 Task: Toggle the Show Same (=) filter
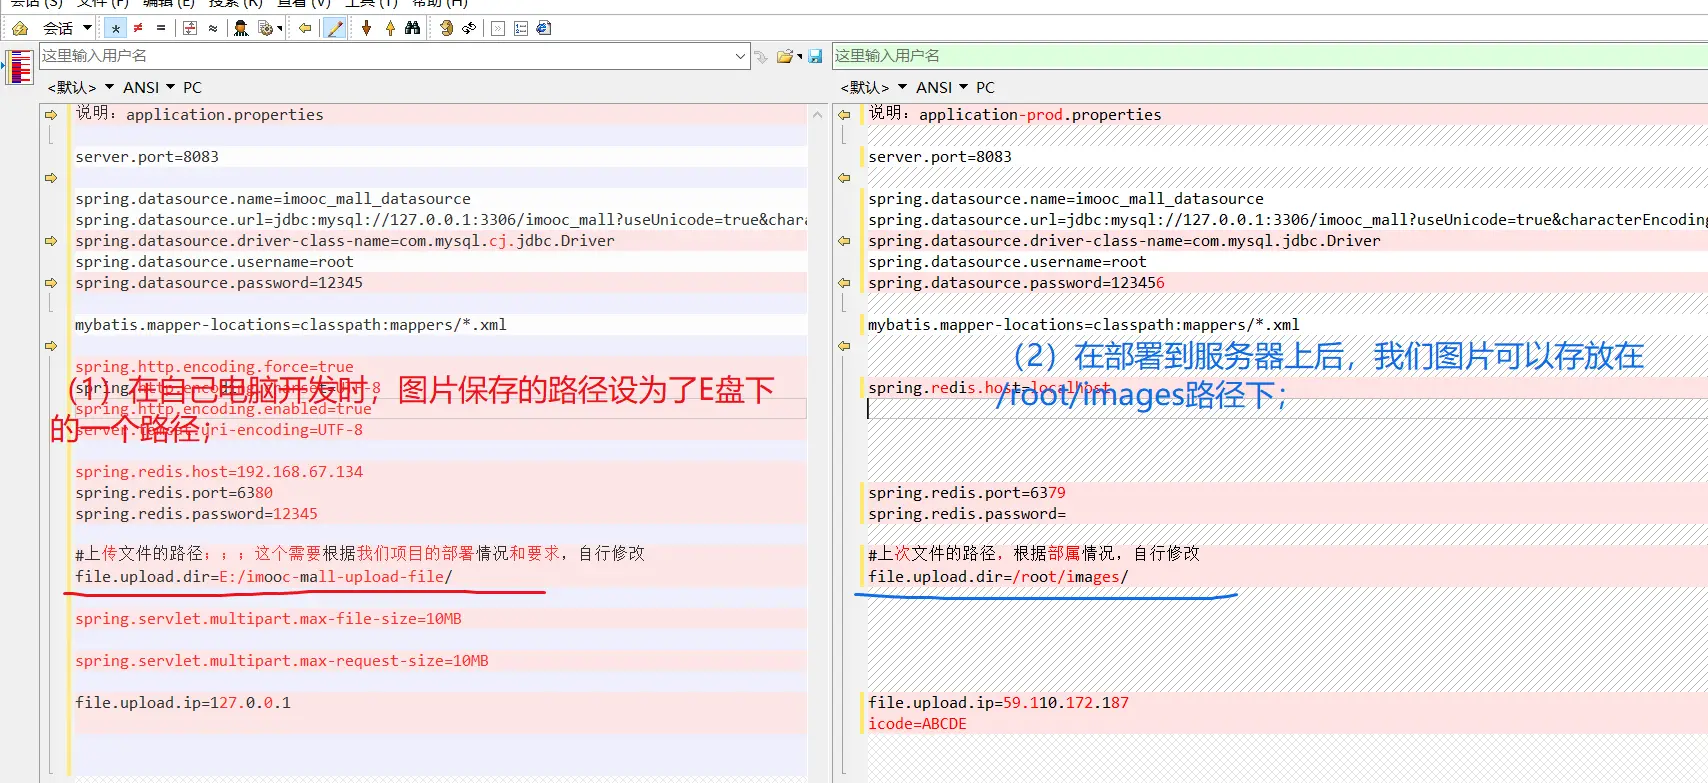[161, 28]
